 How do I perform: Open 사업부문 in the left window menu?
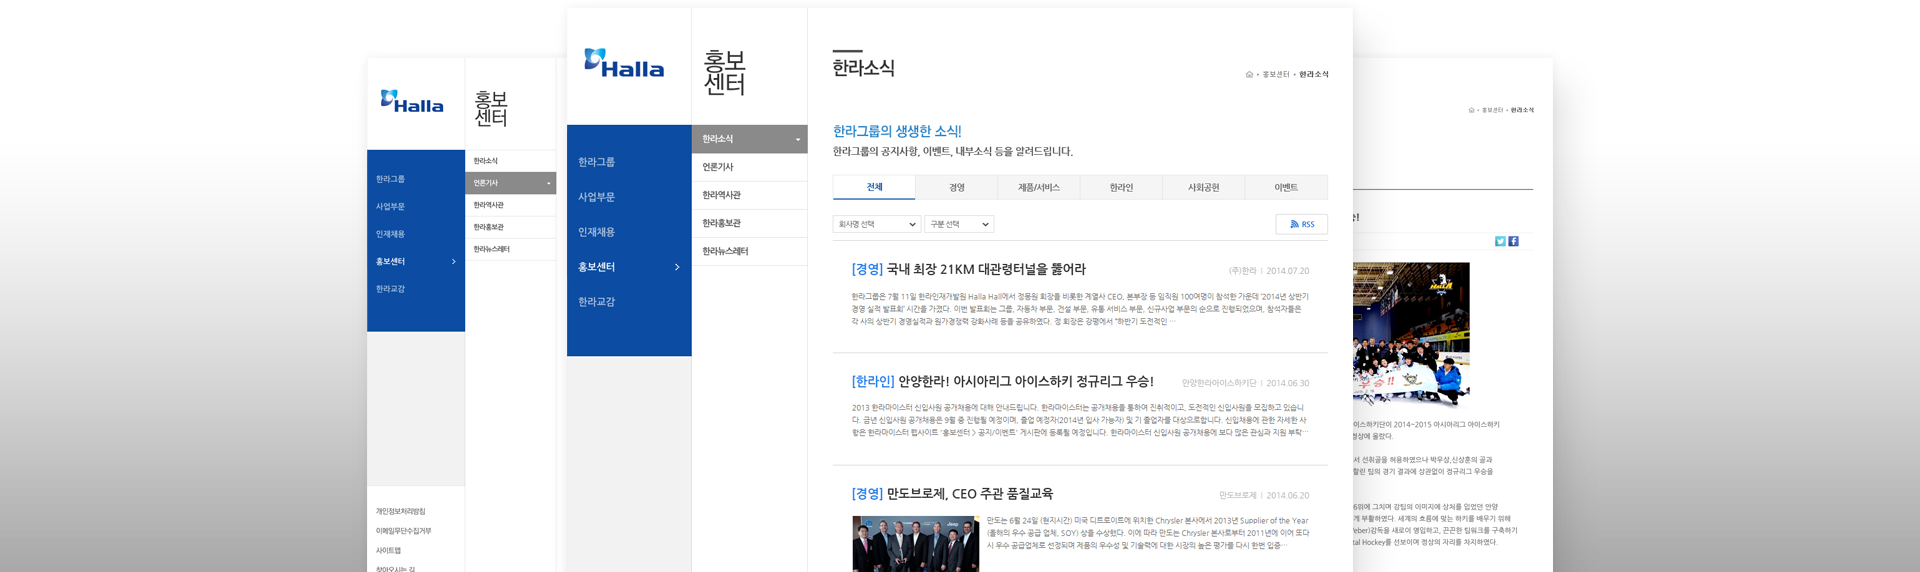(391, 207)
